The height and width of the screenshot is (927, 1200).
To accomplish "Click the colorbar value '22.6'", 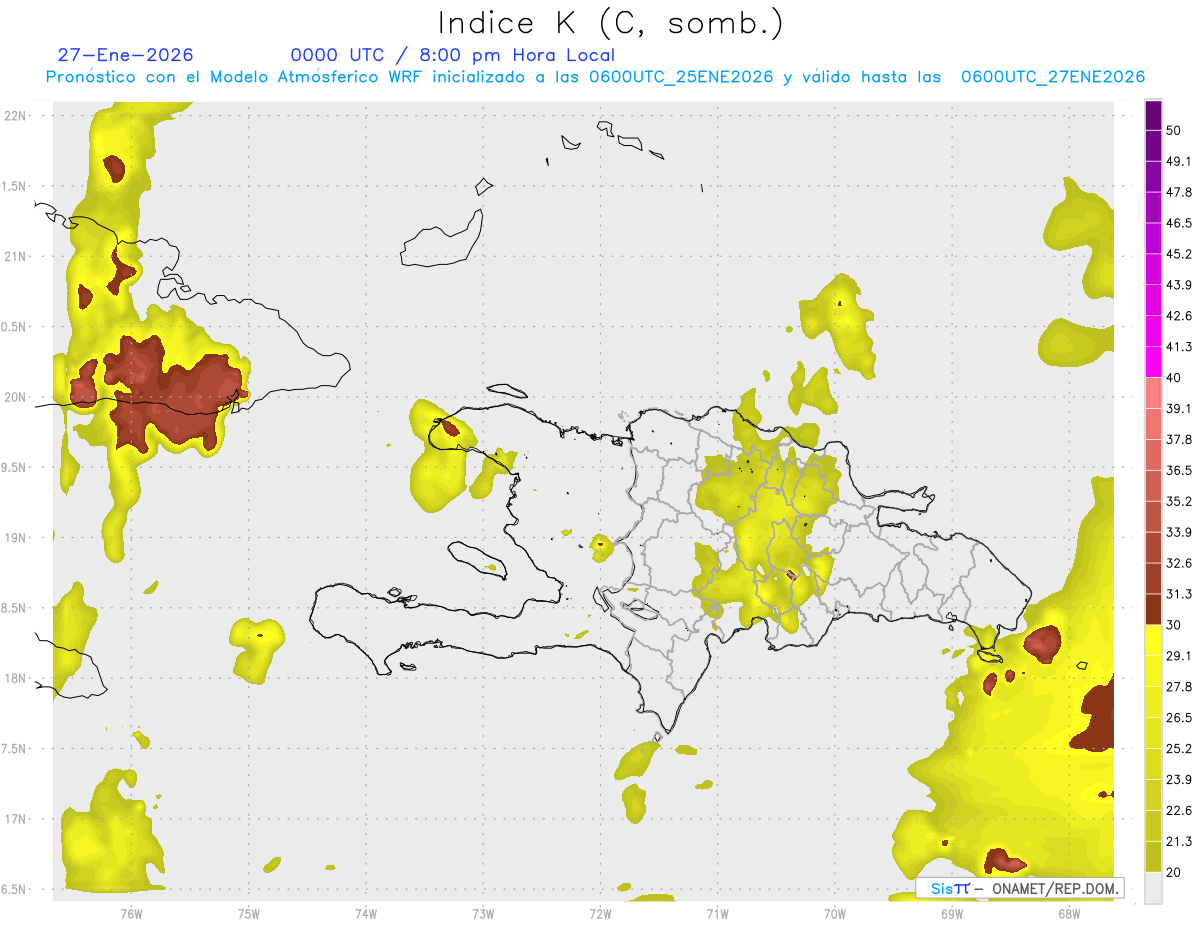I will point(1179,810).
